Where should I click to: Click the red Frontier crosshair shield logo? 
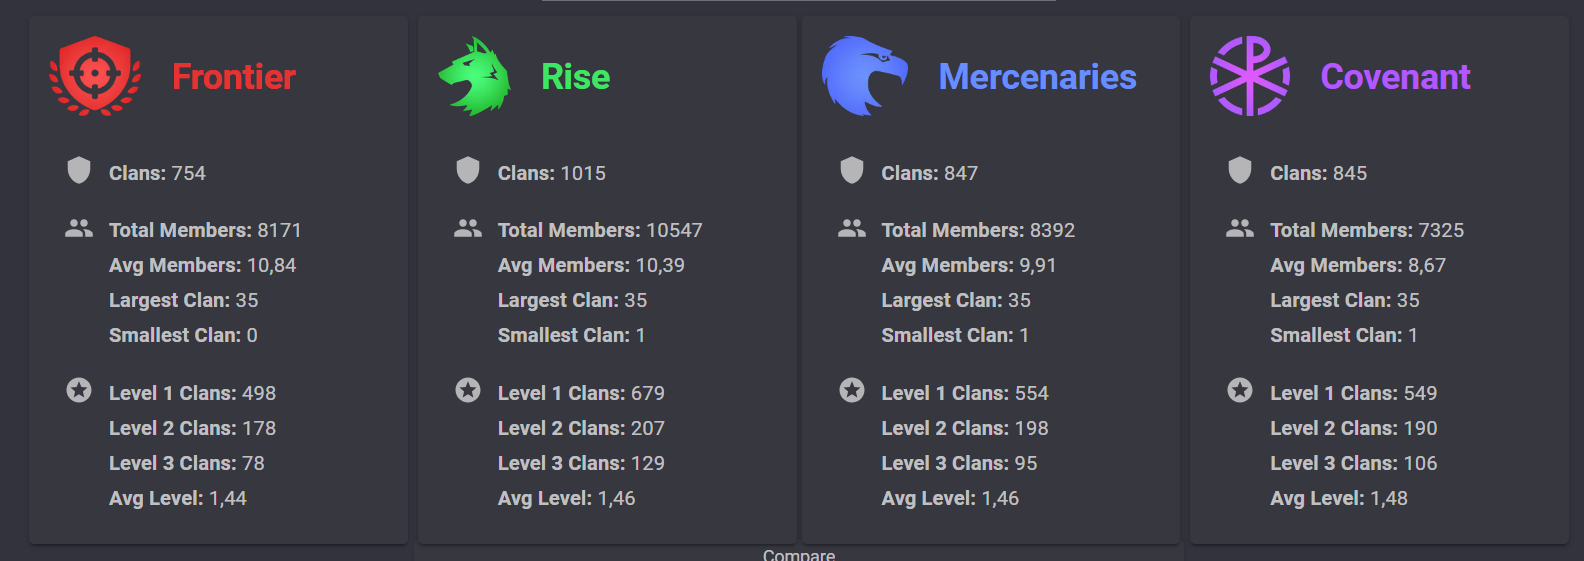pyautogui.click(x=95, y=76)
